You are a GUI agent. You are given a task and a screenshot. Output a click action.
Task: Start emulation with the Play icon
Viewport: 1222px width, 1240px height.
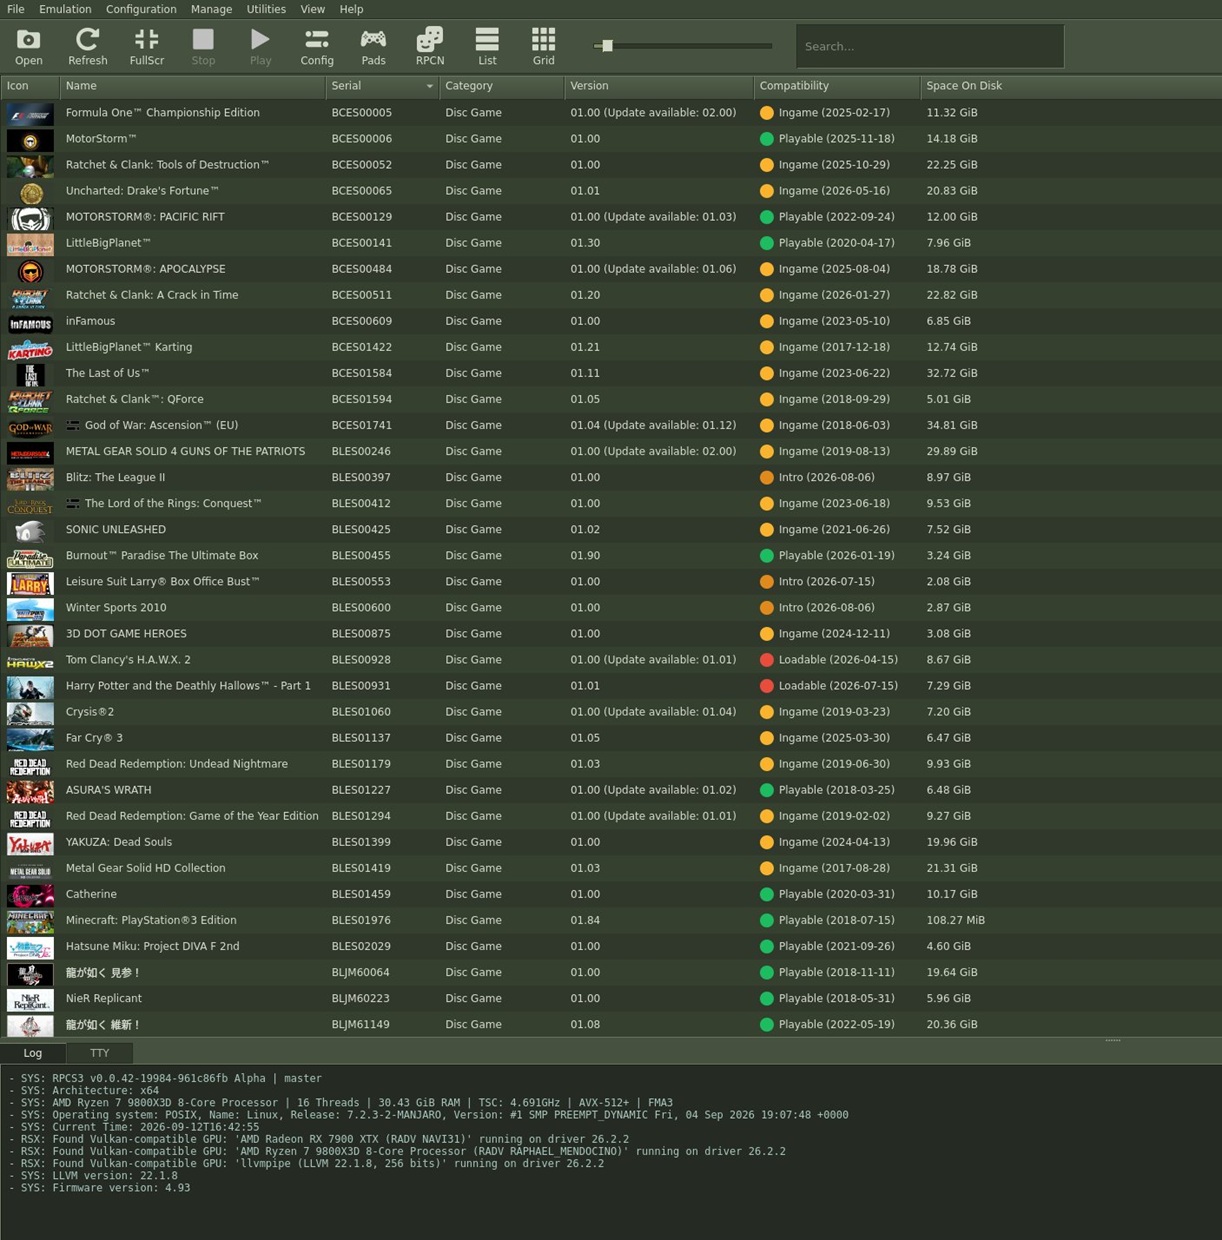pyautogui.click(x=260, y=46)
